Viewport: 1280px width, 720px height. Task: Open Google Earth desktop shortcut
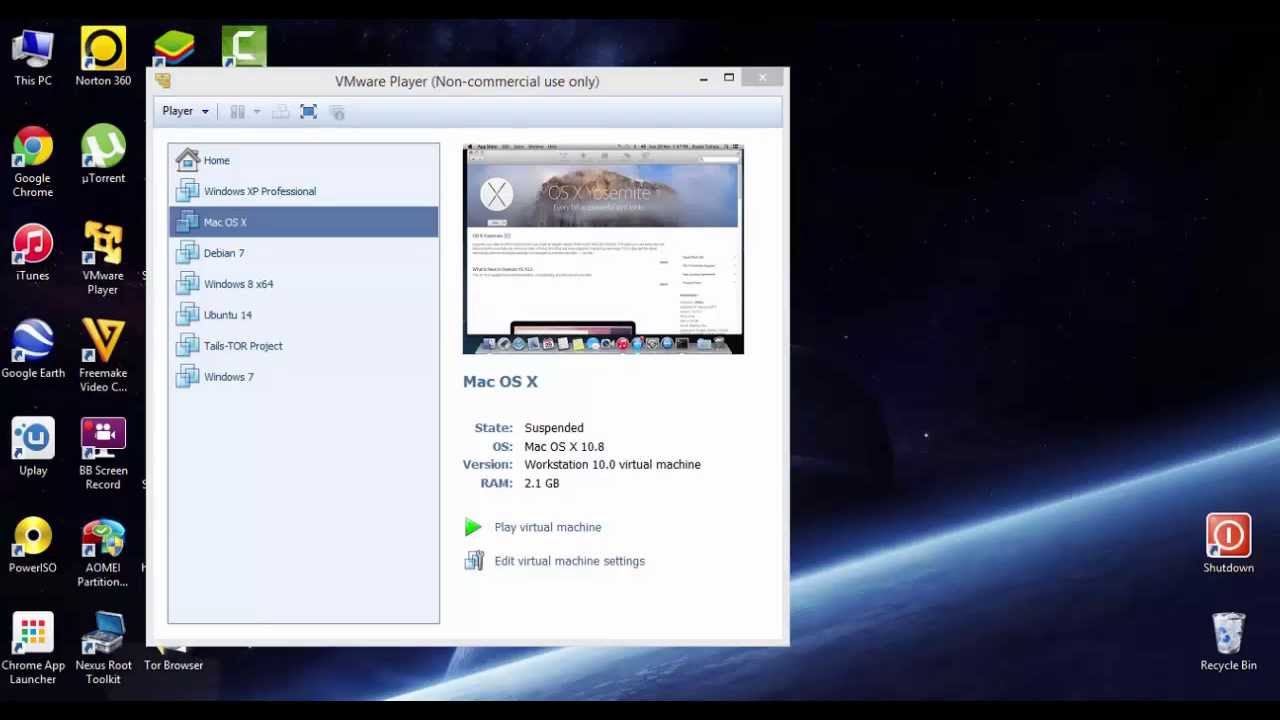coord(33,350)
